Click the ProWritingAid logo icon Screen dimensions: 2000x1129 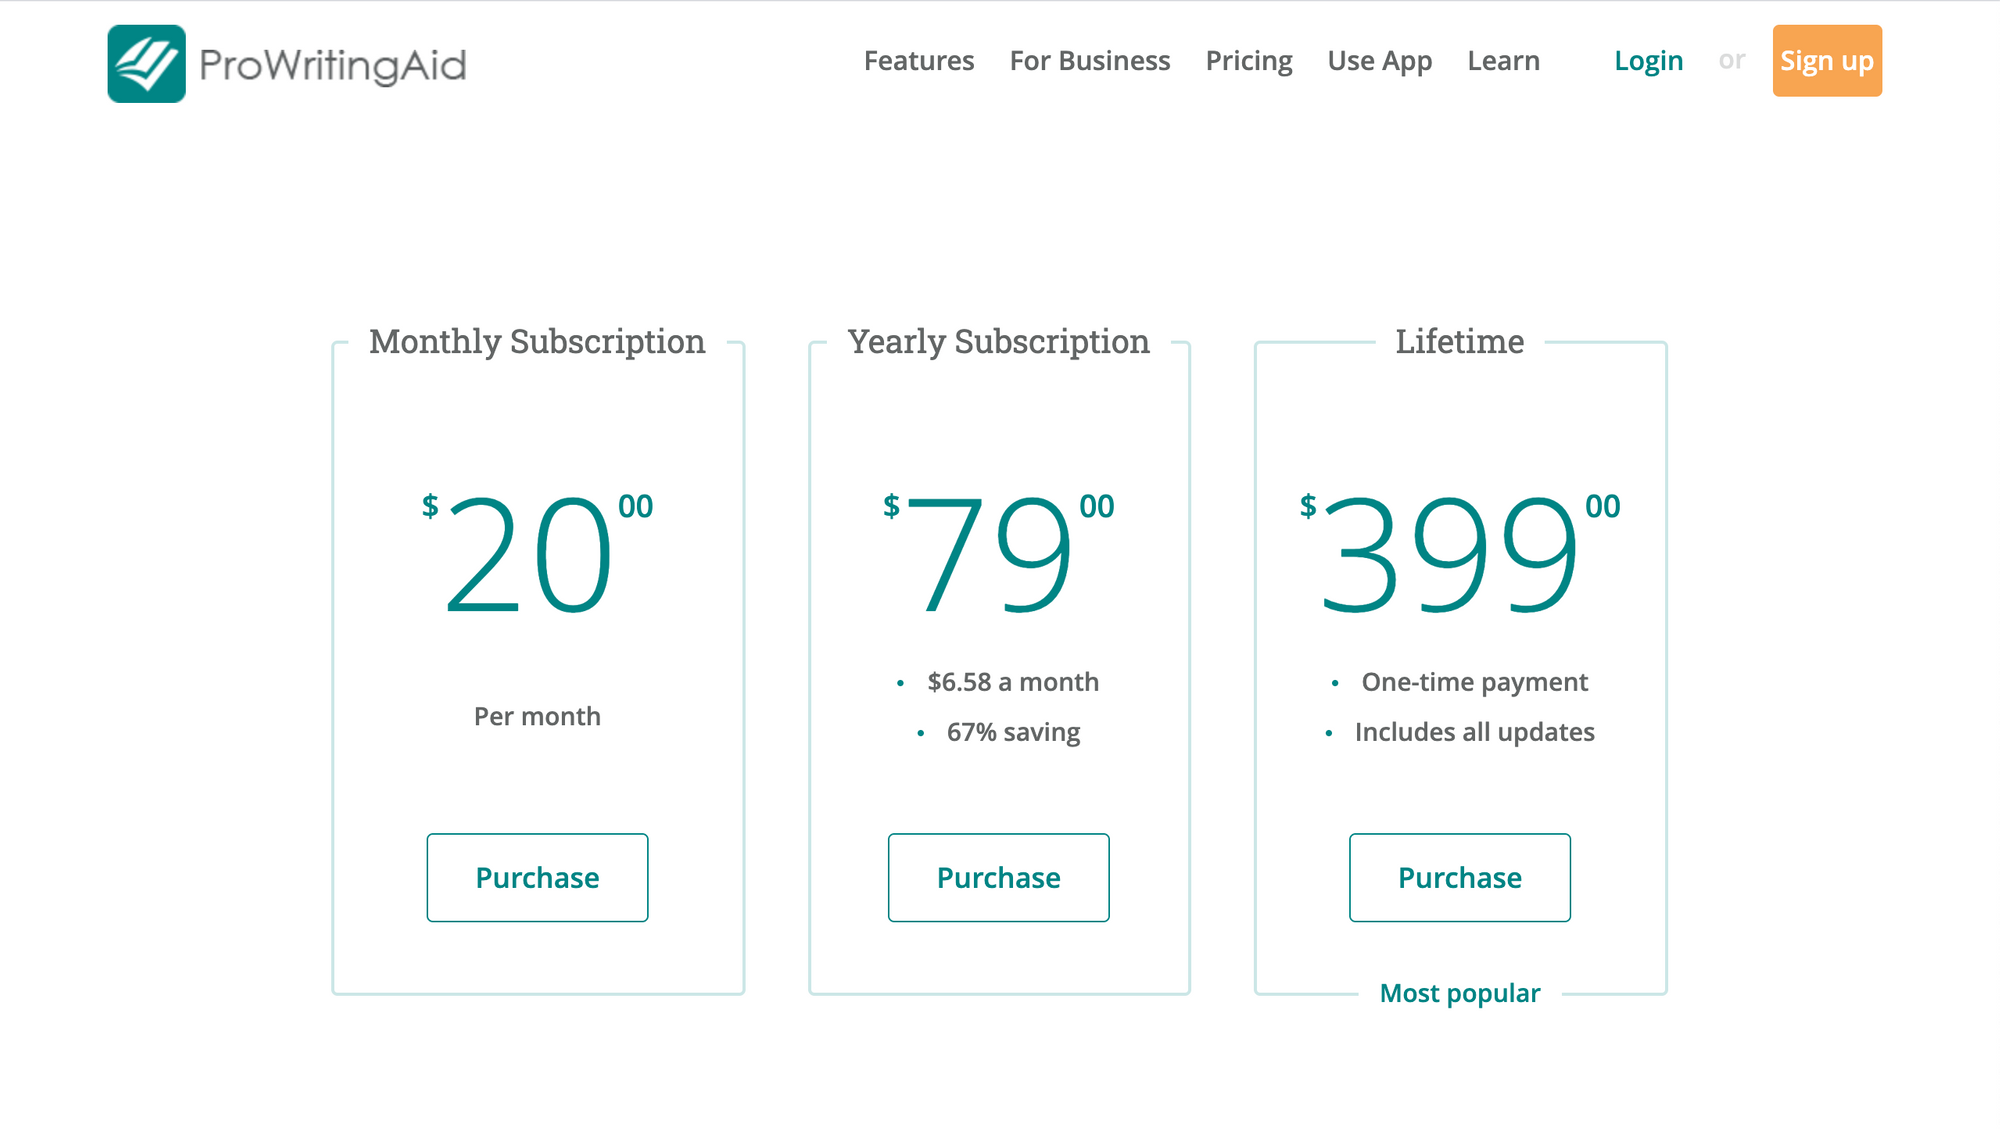tap(146, 64)
